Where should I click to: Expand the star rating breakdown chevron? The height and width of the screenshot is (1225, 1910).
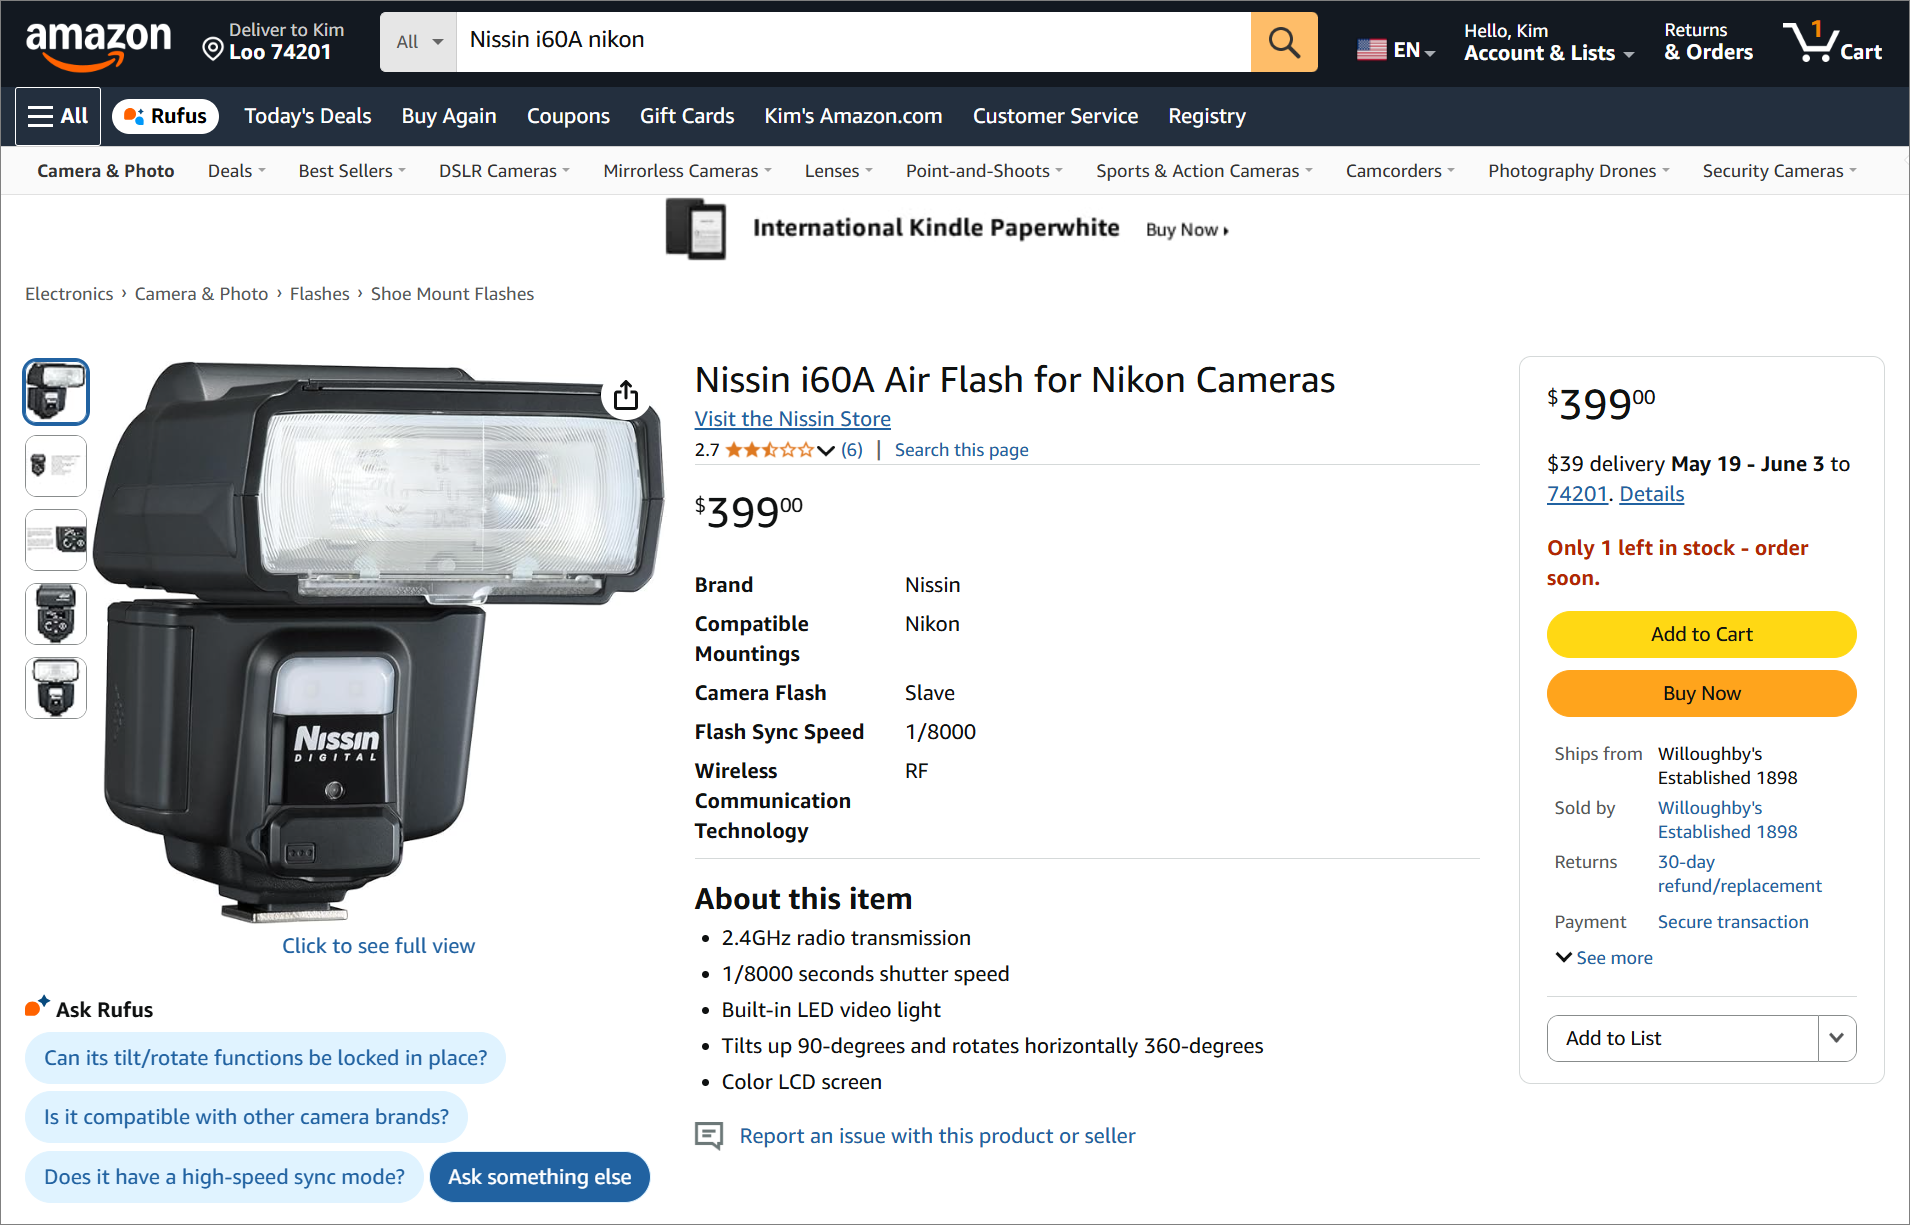pyautogui.click(x=826, y=450)
